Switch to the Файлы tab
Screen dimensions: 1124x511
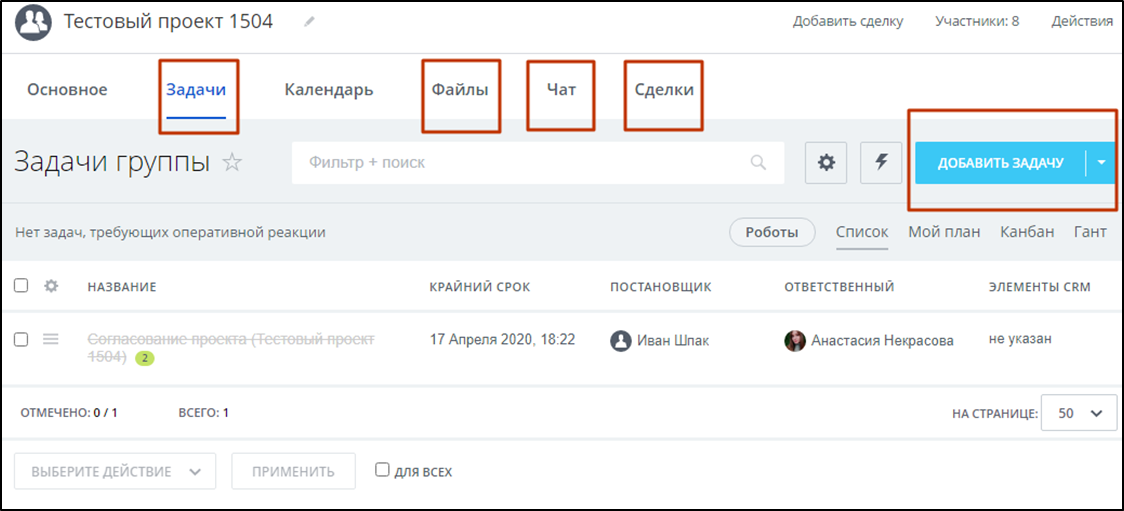coord(460,90)
